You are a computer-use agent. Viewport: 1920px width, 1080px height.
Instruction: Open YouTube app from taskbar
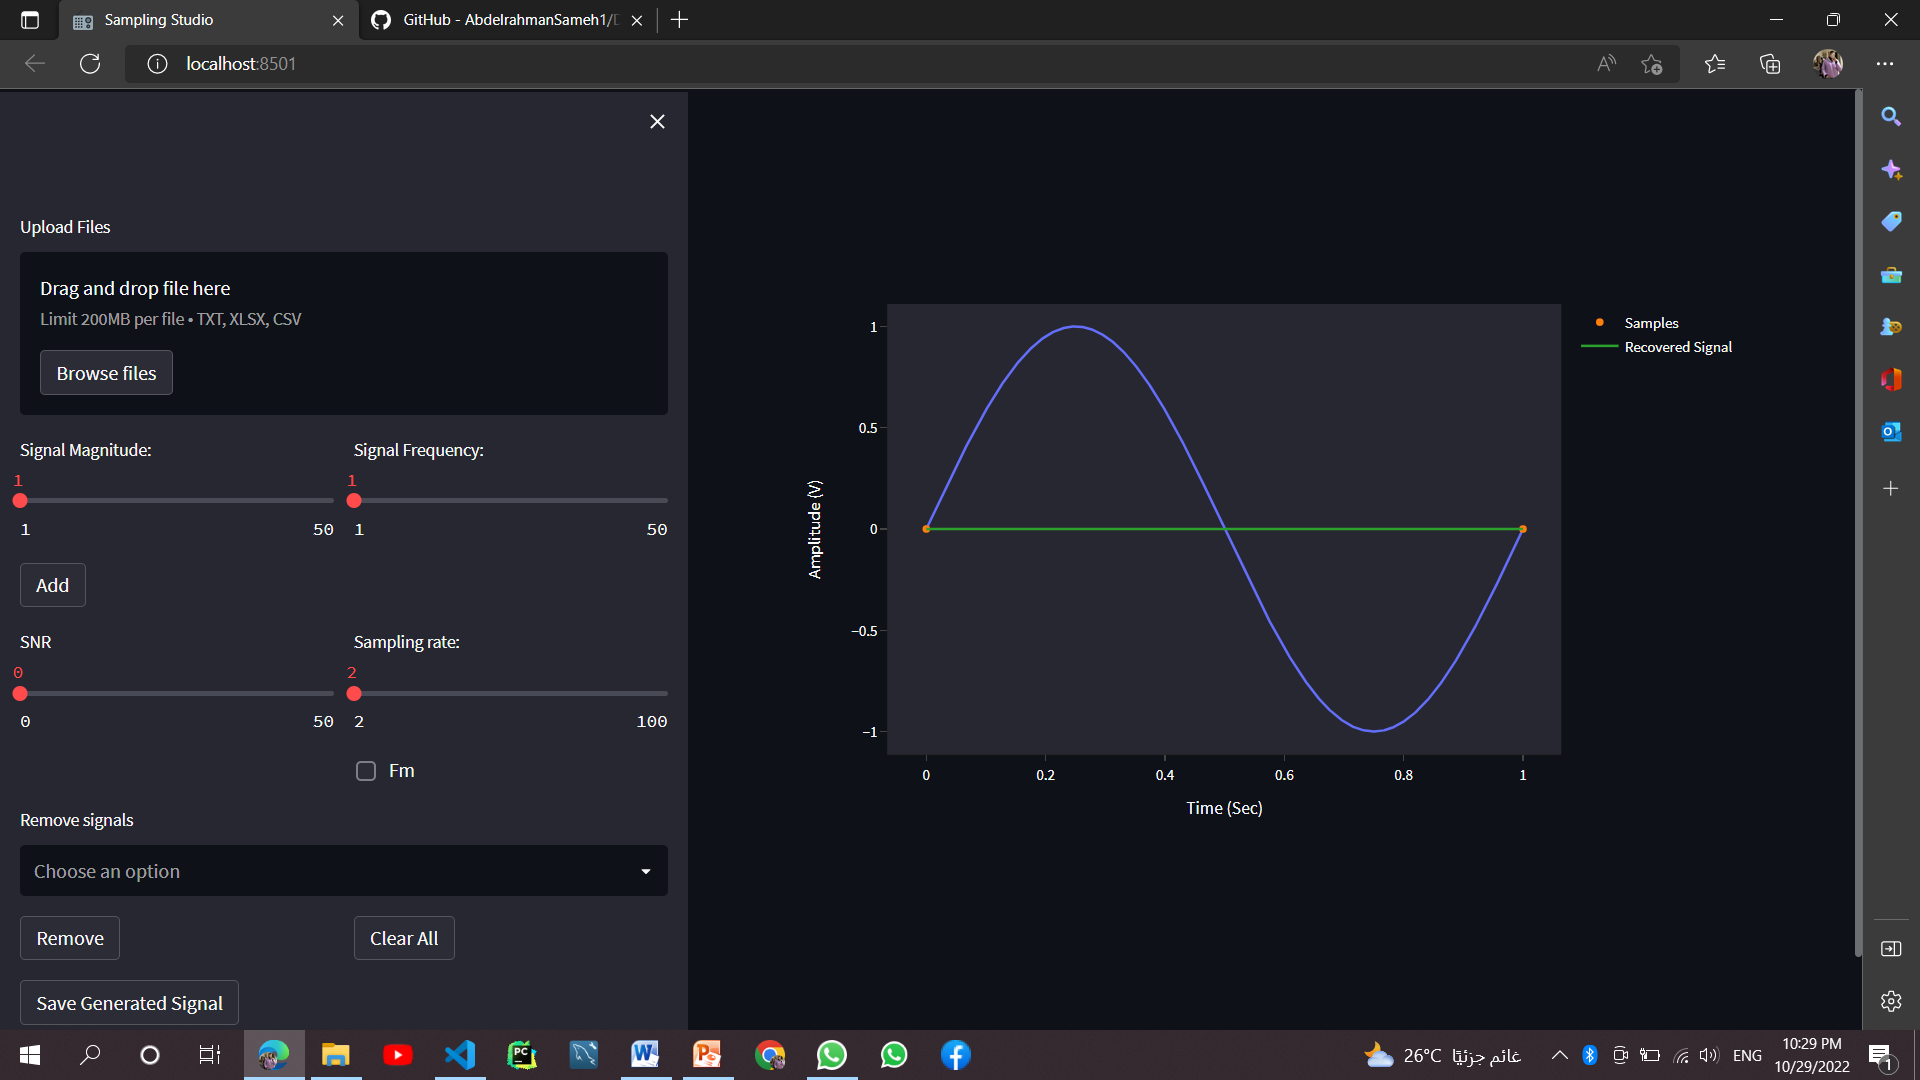(x=398, y=1055)
